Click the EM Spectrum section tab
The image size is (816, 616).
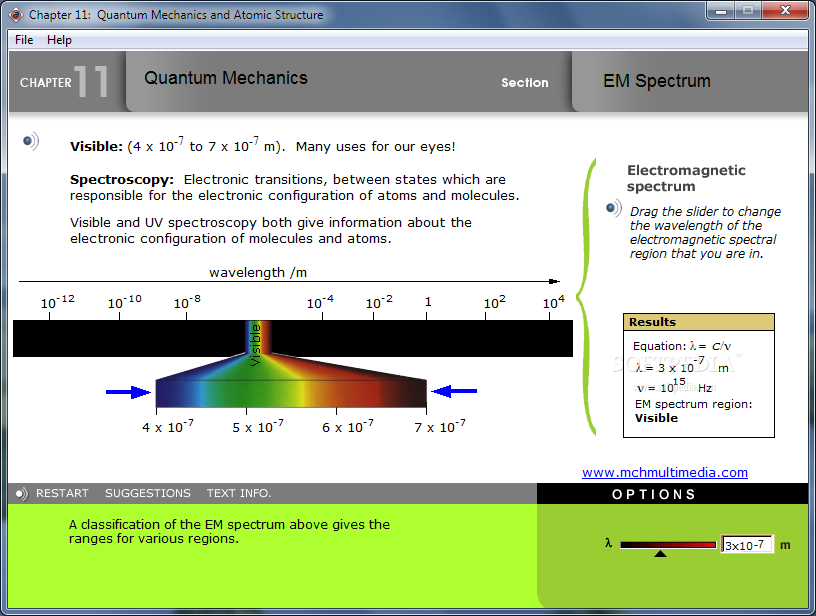click(x=657, y=81)
